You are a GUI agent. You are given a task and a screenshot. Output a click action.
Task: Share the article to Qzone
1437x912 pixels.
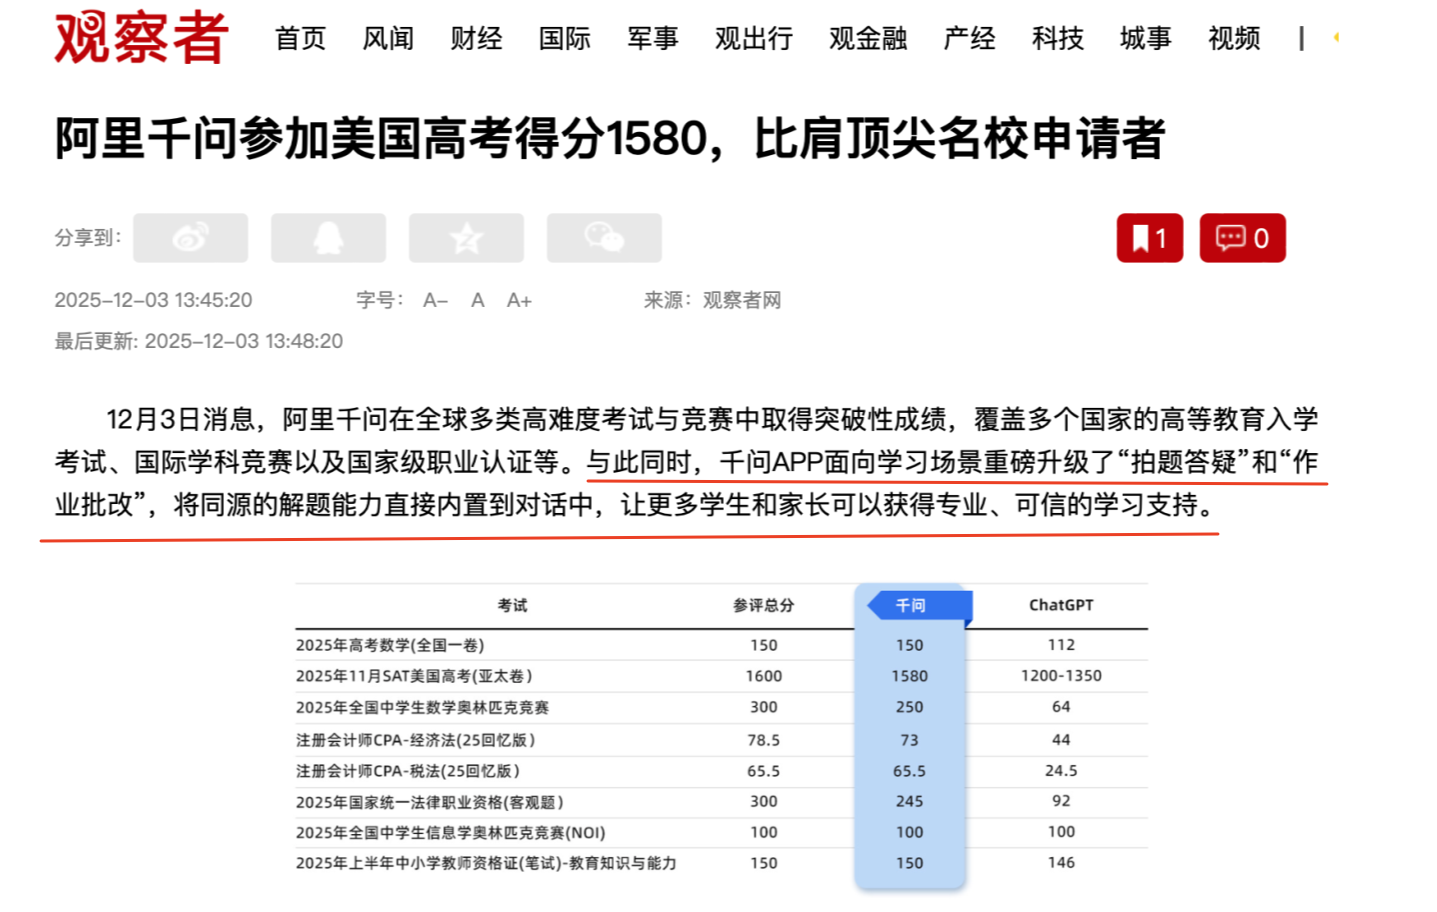[466, 237]
